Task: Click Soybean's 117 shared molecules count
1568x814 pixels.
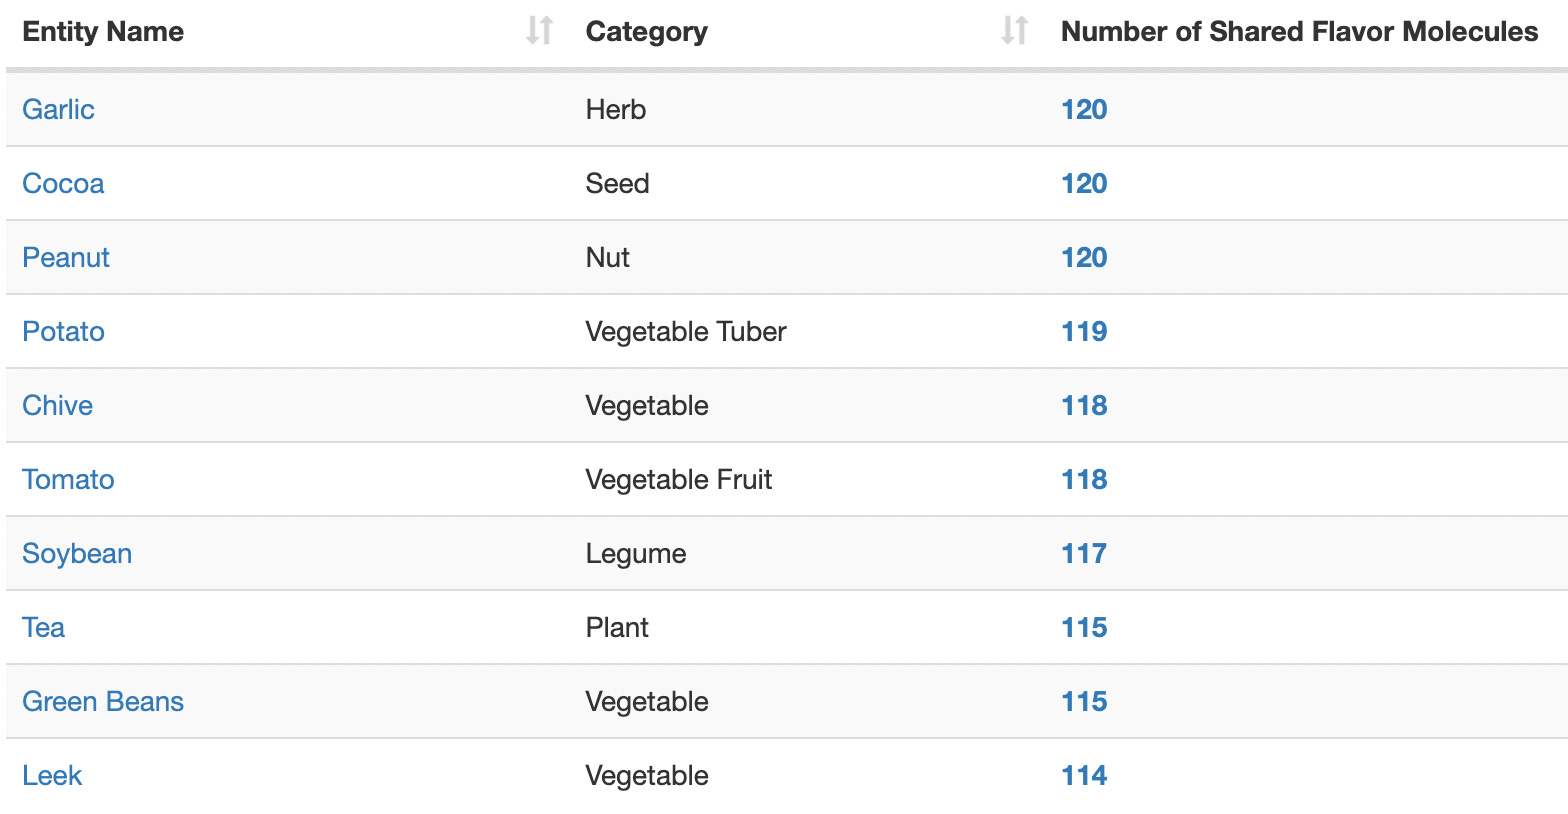Action: click(1084, 553)
